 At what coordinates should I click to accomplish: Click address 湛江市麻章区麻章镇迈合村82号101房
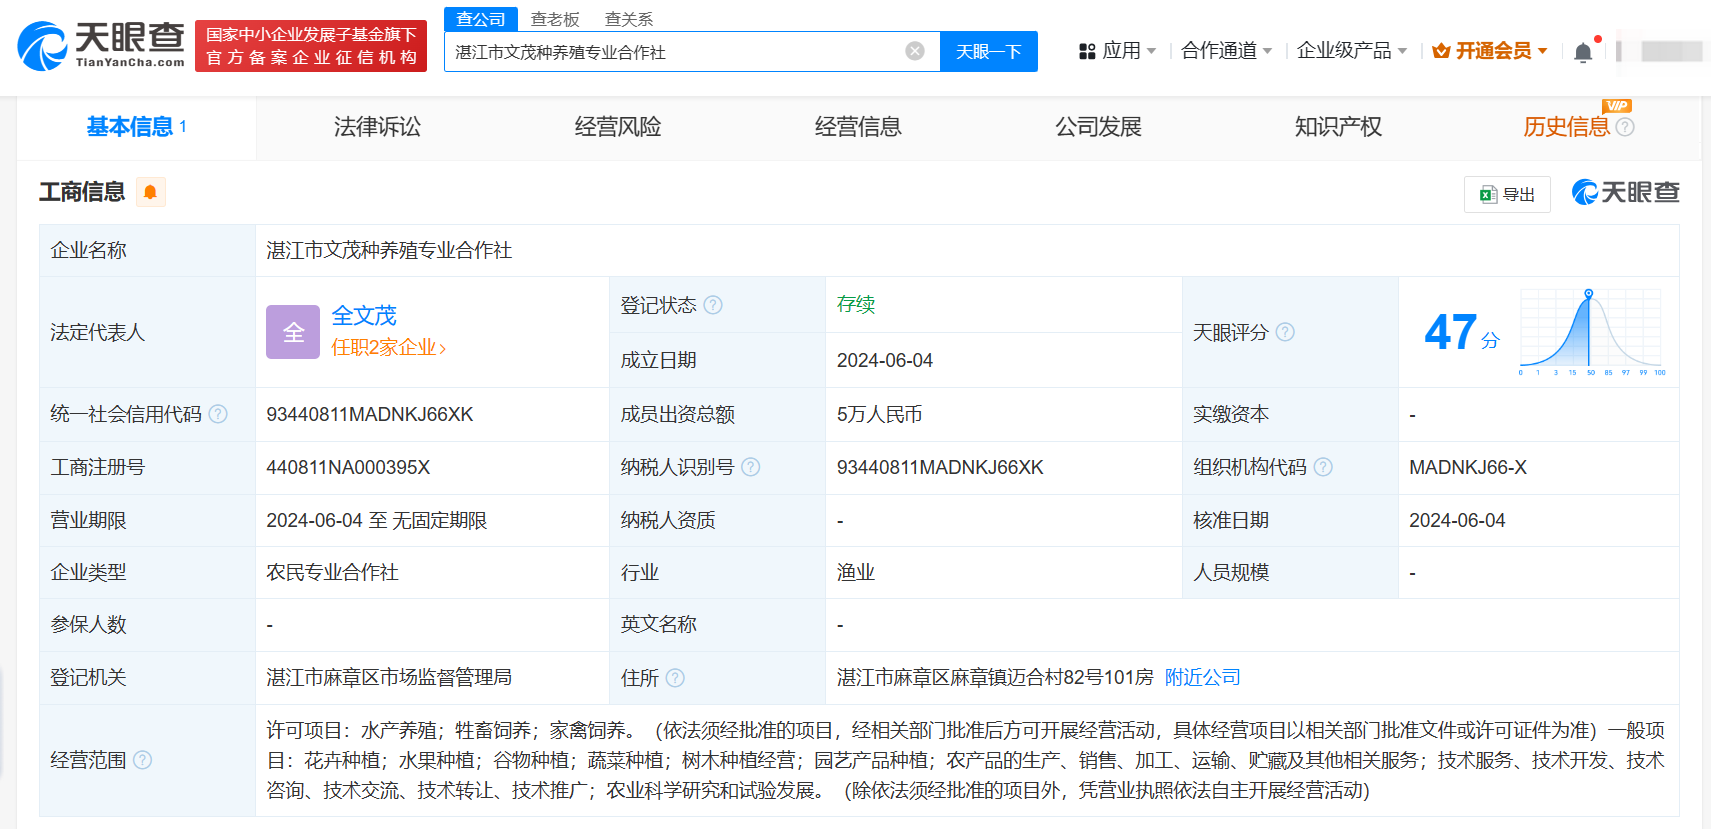pos(995,677)
